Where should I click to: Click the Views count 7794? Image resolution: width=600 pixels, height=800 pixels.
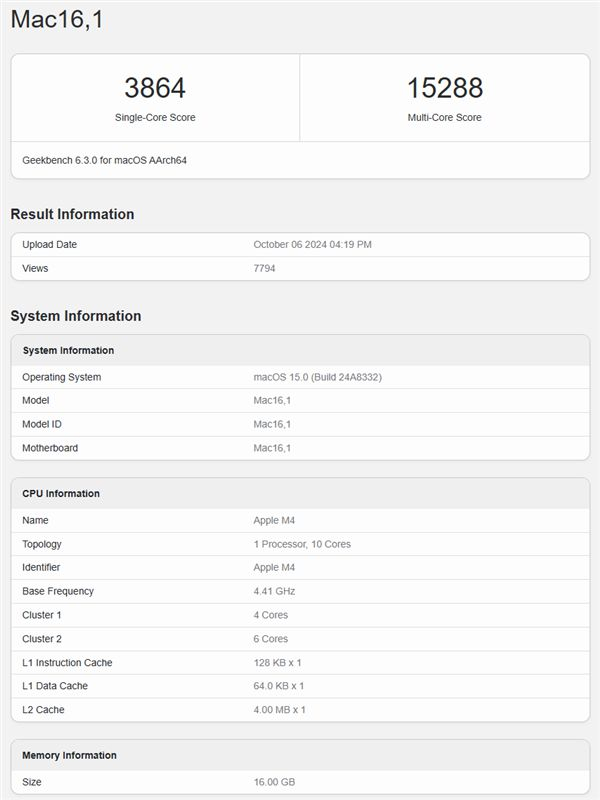[x=265, y=268]
